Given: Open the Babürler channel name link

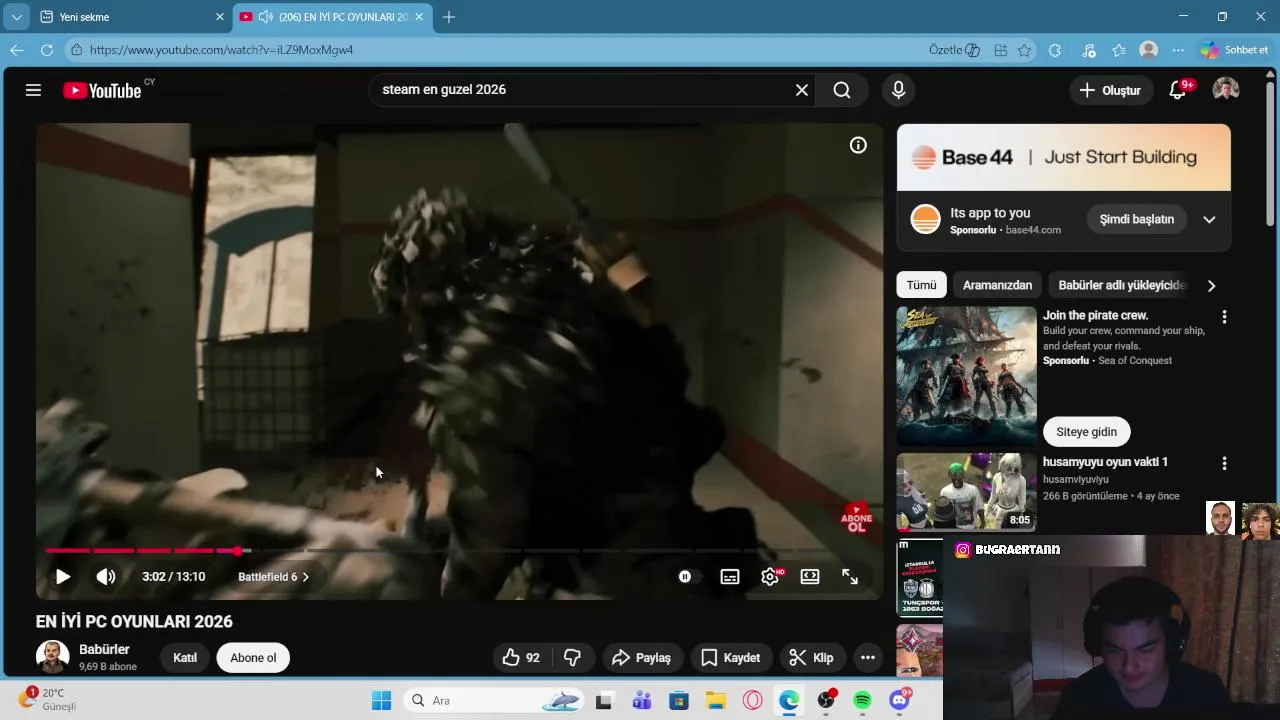Looking at the screenshot, I should [104, 649].
